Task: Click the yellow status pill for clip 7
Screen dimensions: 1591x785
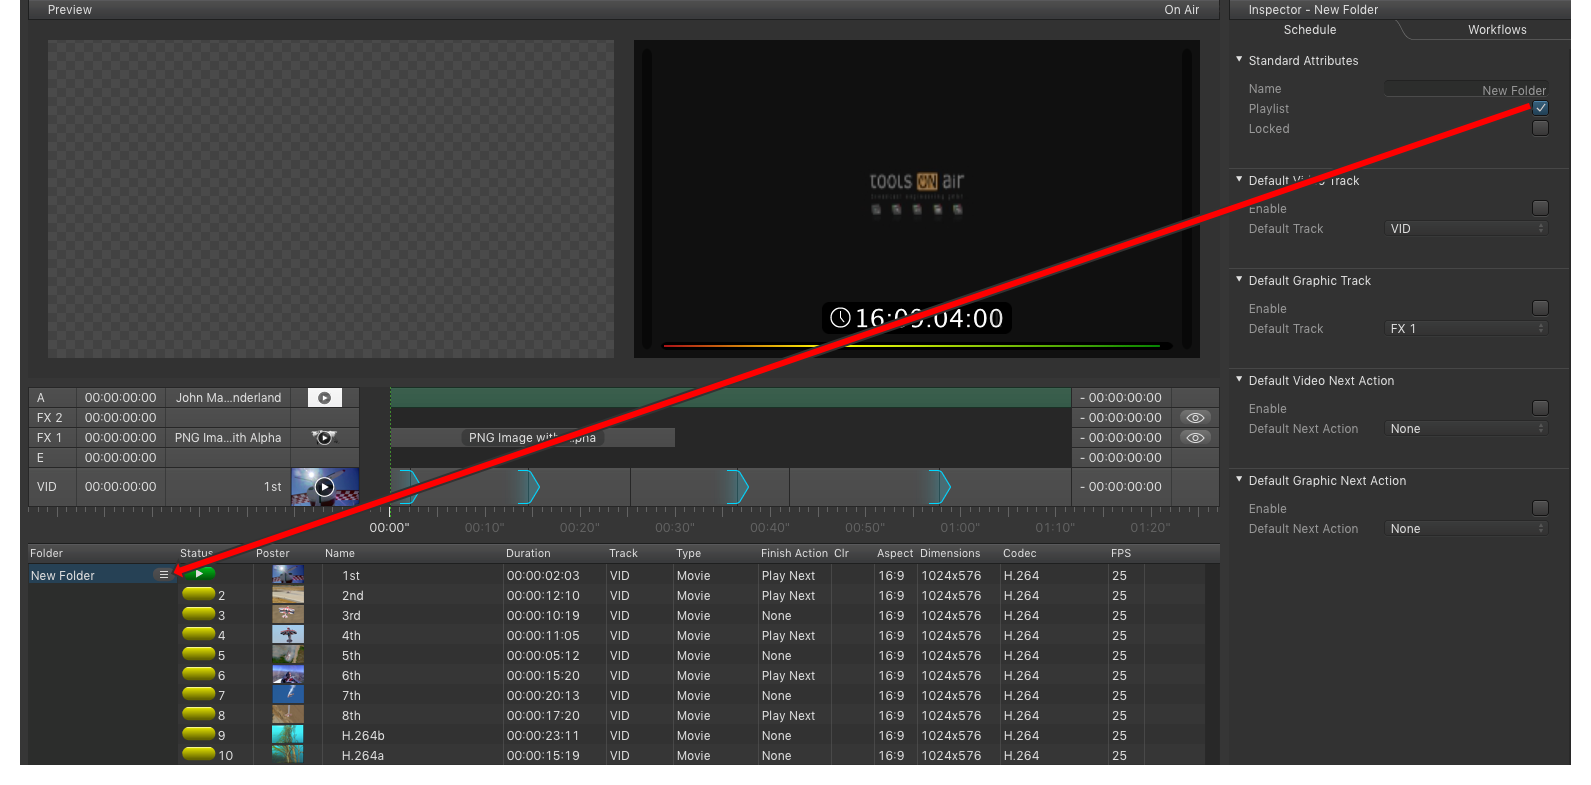Action: pos(199,694)
